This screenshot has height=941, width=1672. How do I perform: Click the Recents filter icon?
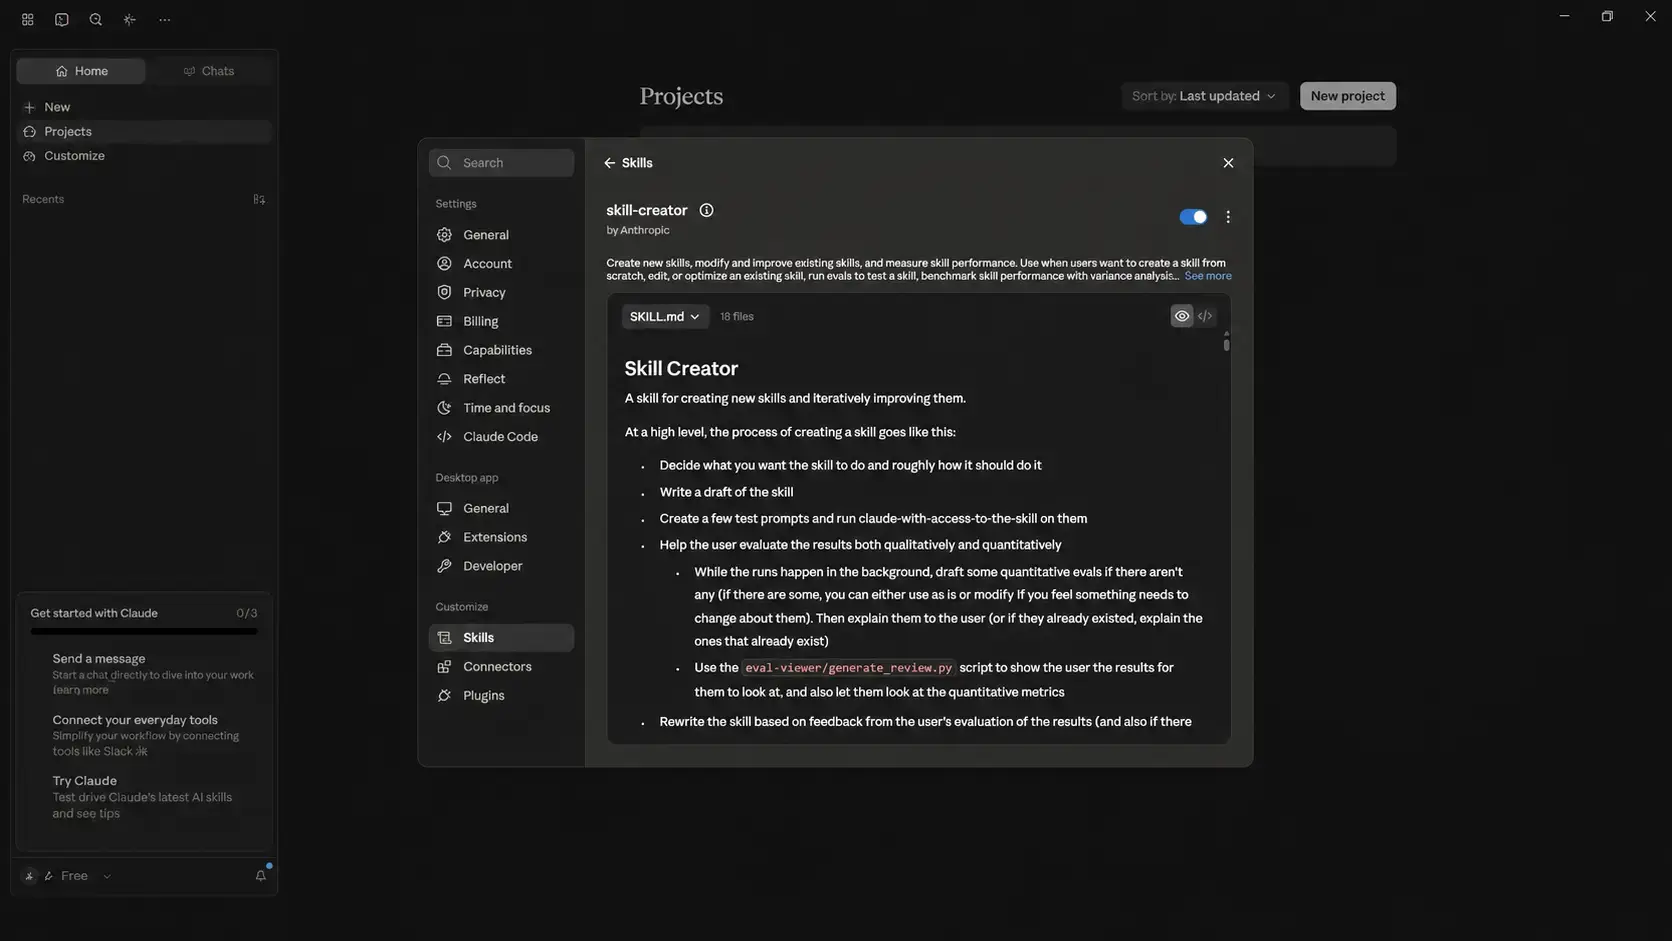(259, 199)
